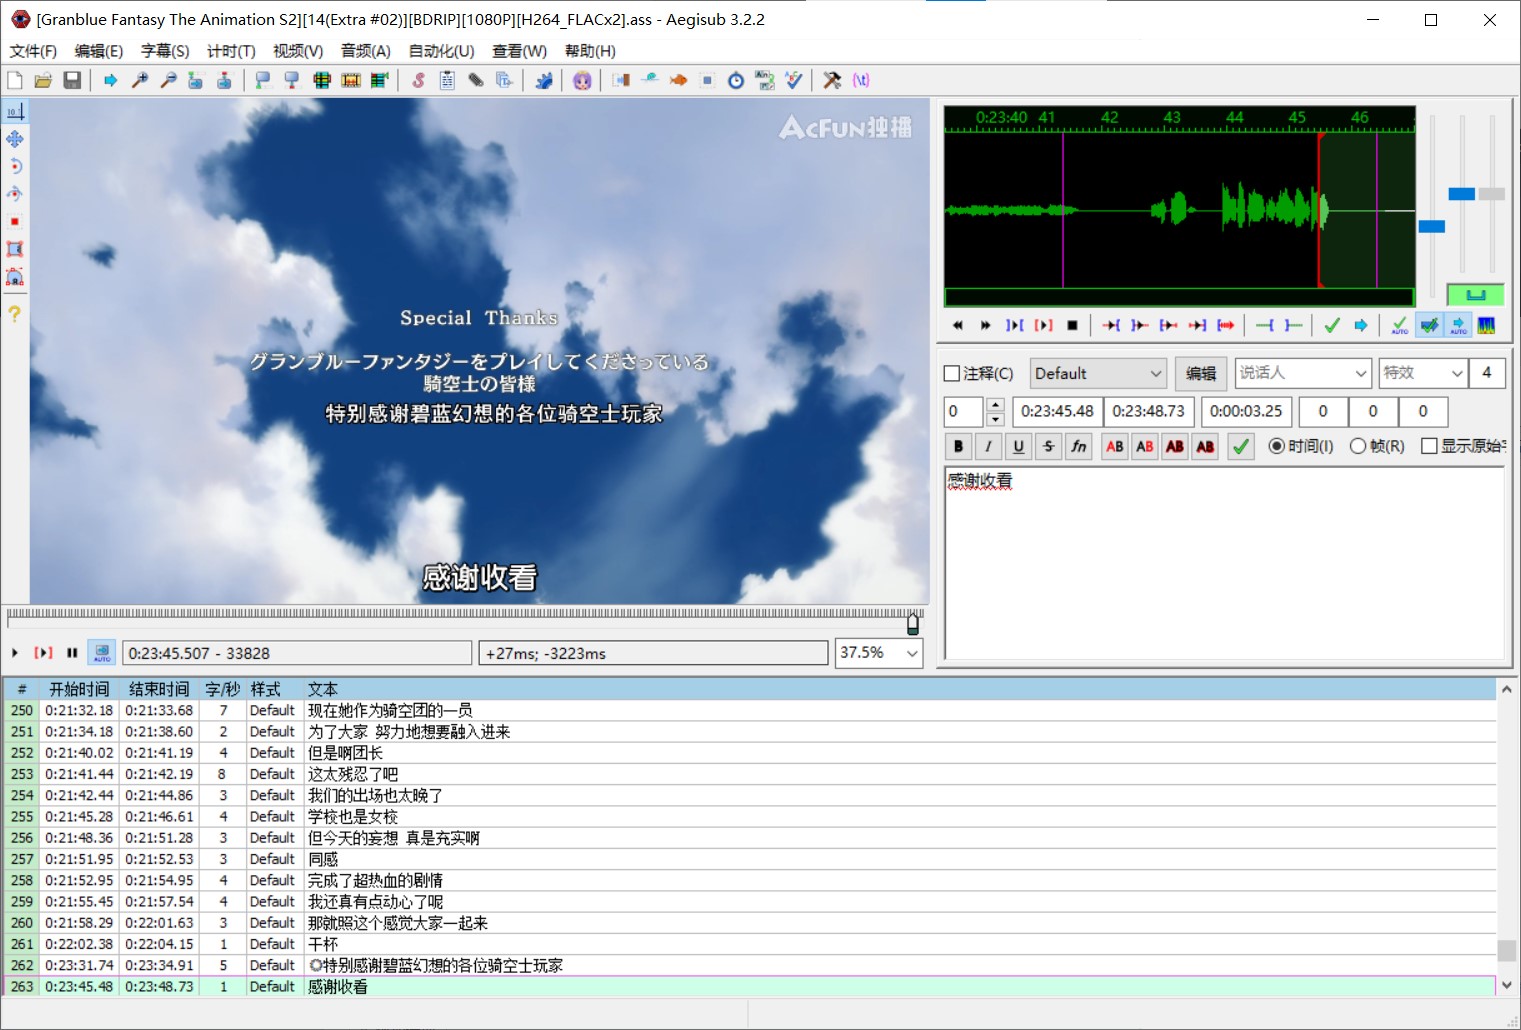
Task: Apply underline with U button
Action: pyautogui.click(x=1018, y=446)
